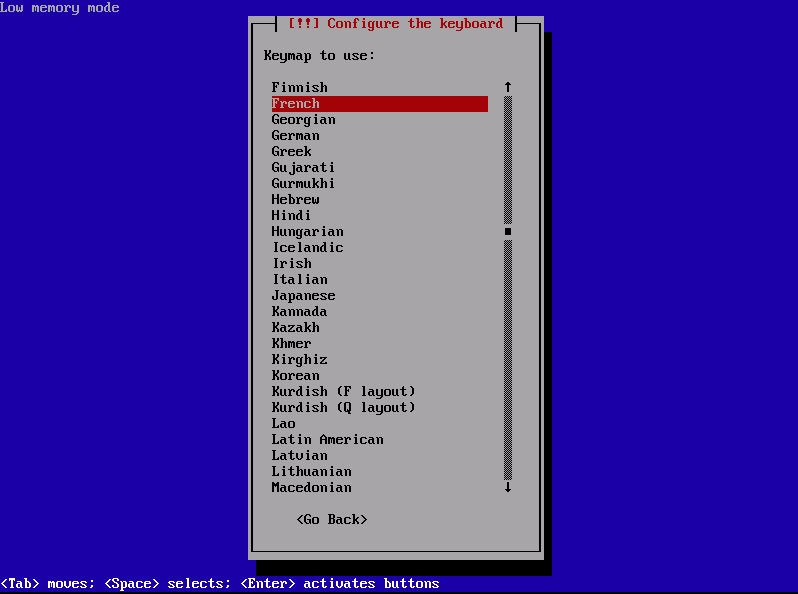Choose Latin American keymap
The width and height of the screenshot is (798, 594).
(x=380, y=439)
